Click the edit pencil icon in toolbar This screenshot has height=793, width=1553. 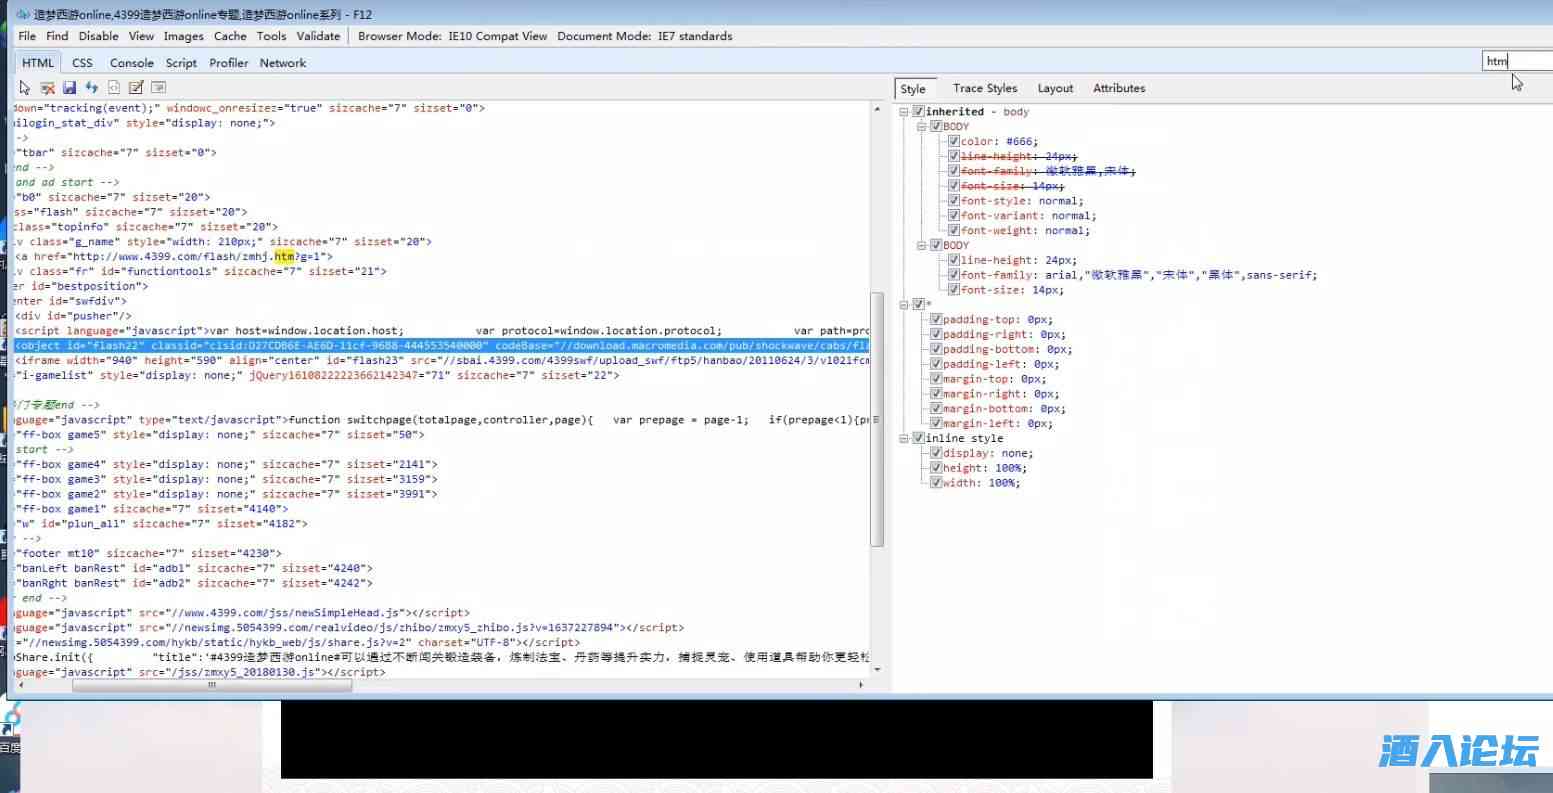pyautogui.click(x=136, y=88)
